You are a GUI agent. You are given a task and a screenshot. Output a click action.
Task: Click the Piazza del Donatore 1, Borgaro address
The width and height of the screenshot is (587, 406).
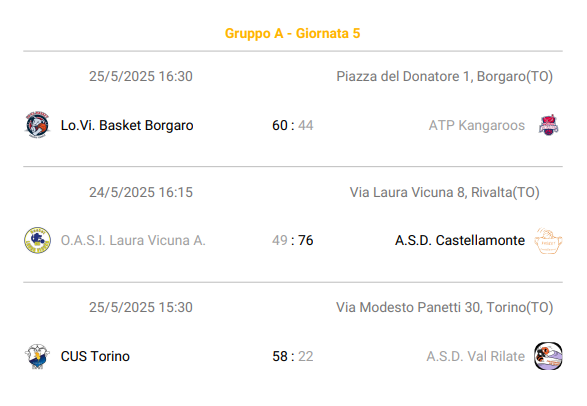444,76
